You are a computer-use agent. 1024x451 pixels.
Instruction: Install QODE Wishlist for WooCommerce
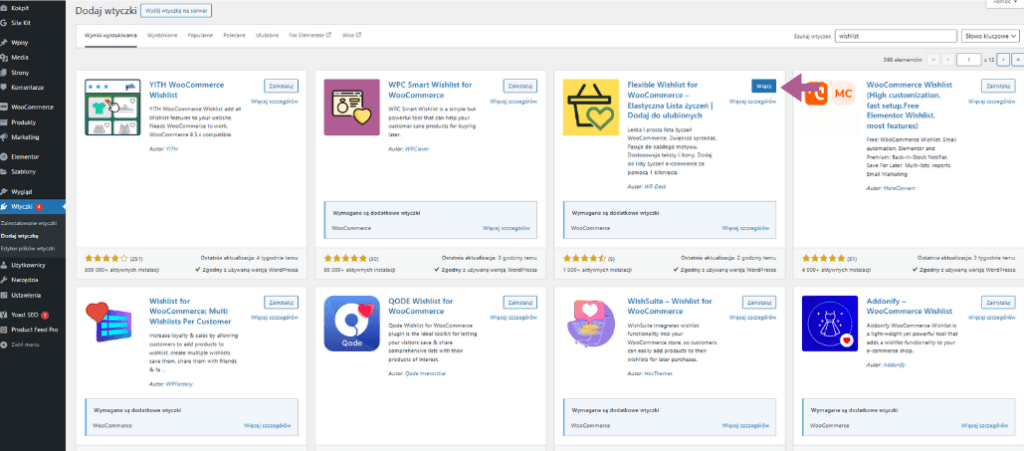(520, 302)
